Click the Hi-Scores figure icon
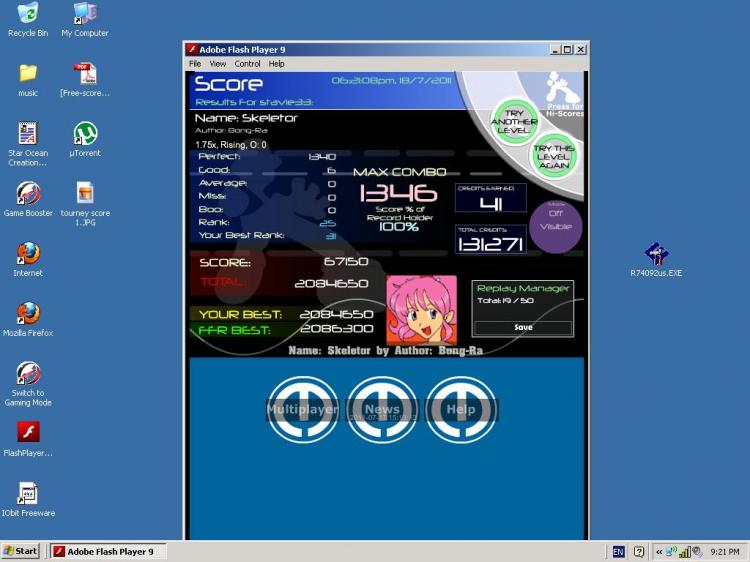The image size is (750, 562). tap(564, 93)
